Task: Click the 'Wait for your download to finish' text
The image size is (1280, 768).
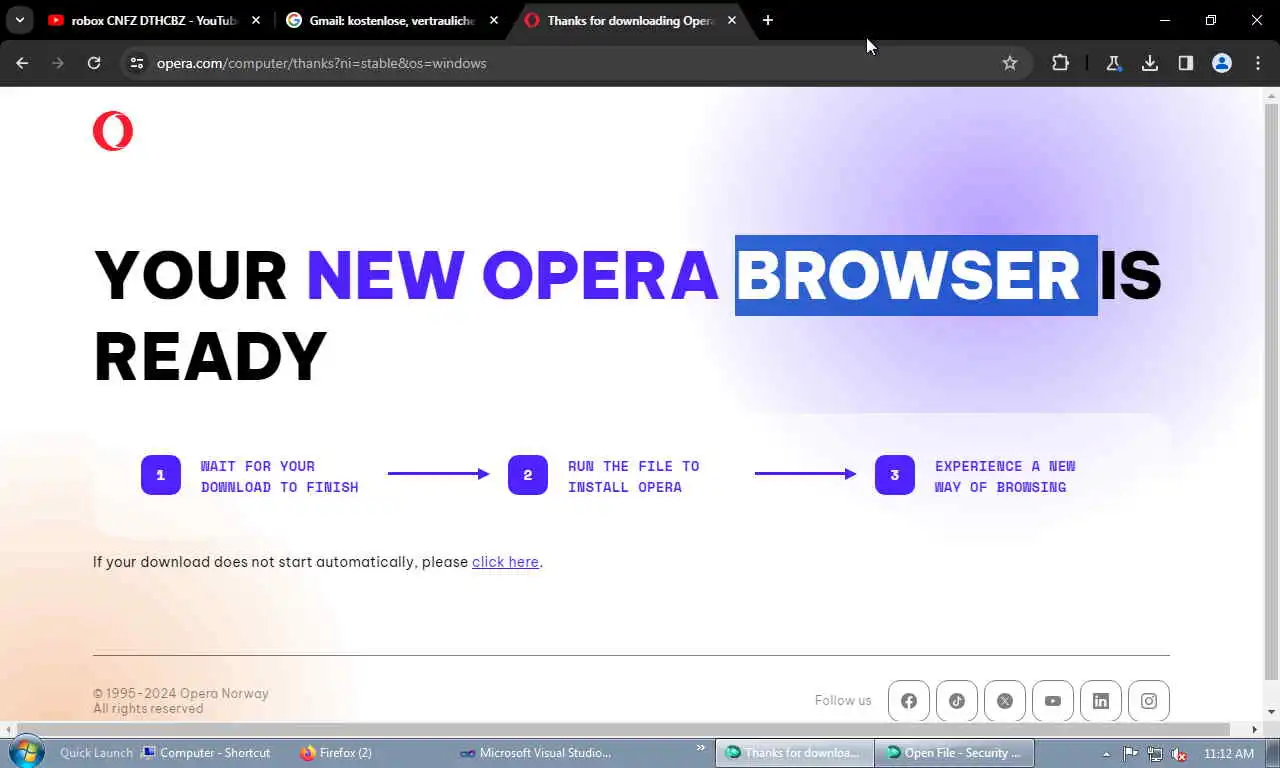Action: [279, 476]
